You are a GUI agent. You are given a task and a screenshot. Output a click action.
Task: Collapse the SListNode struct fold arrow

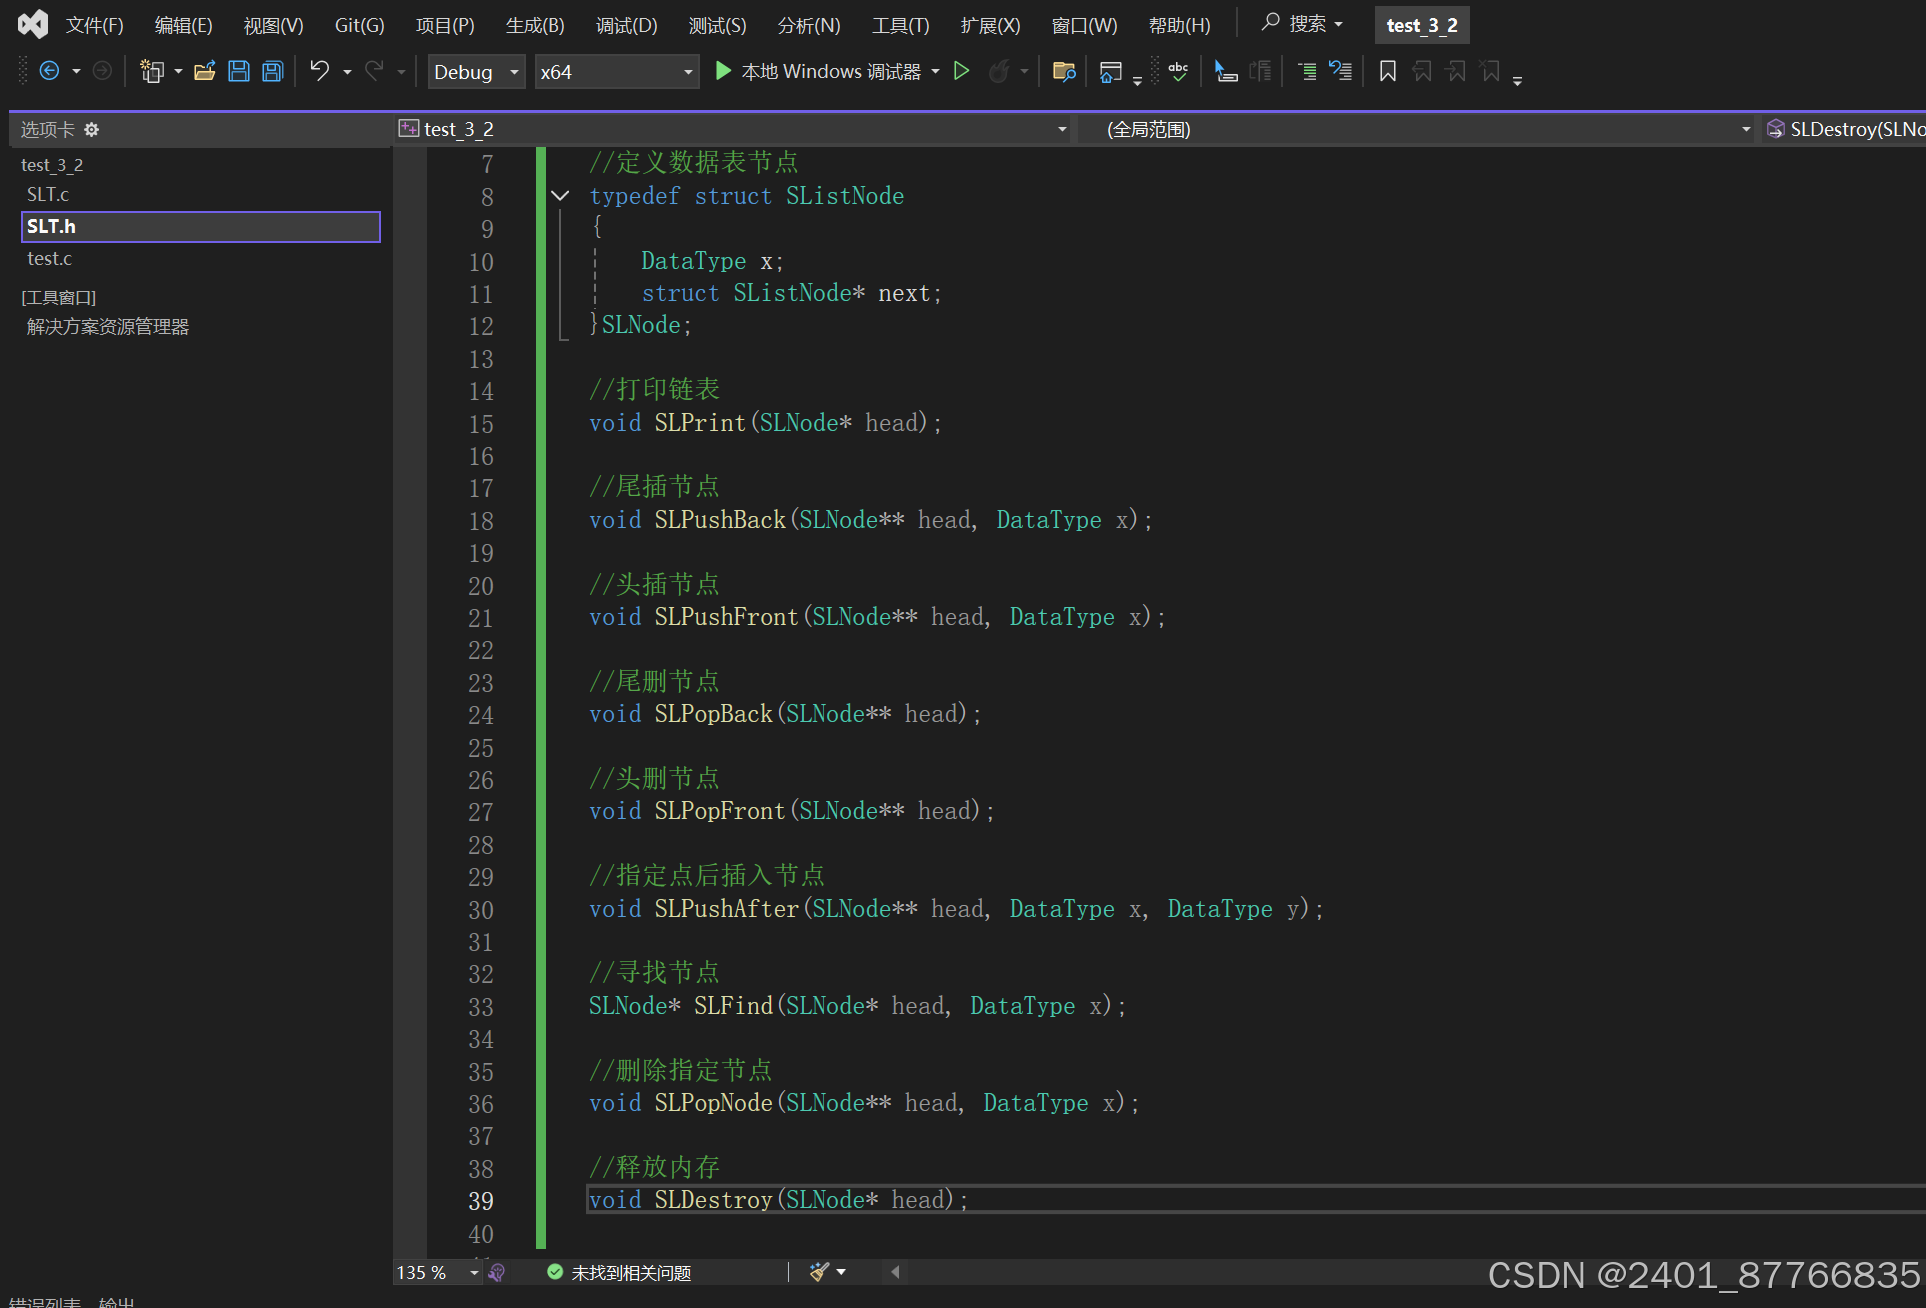tap(560, 196)
